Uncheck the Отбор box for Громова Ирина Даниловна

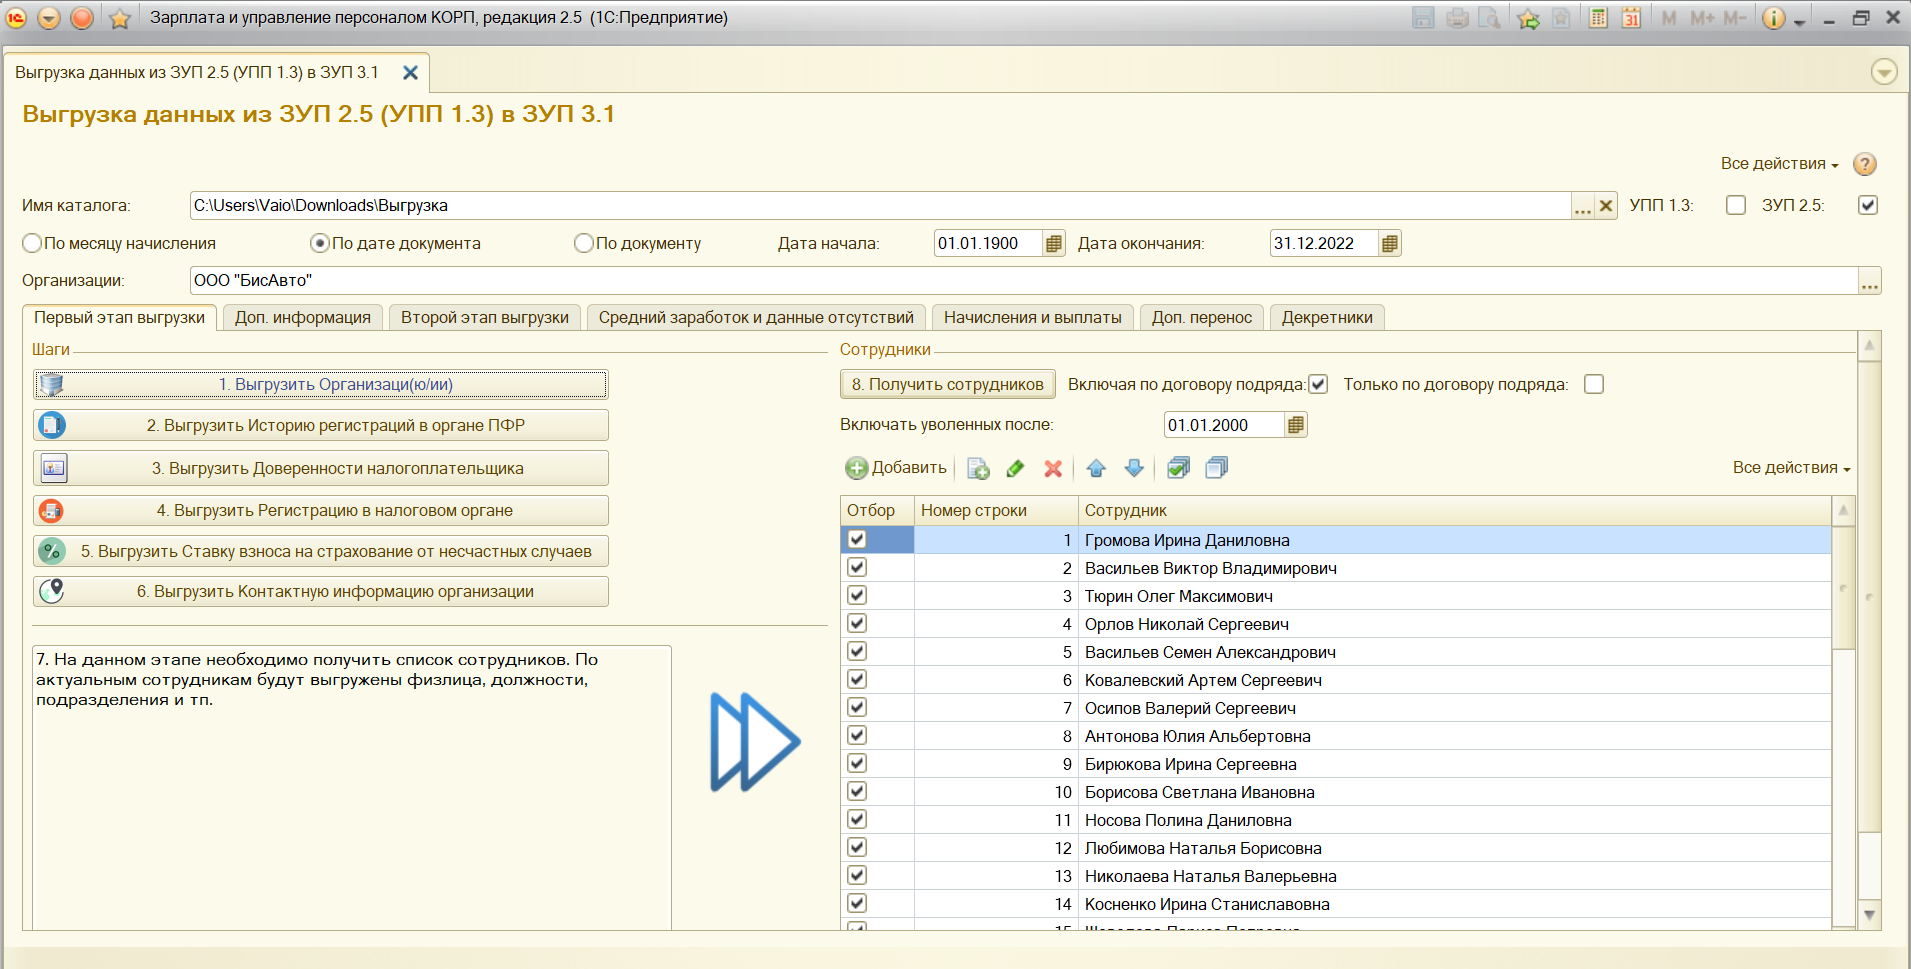(x=857, y=540)
